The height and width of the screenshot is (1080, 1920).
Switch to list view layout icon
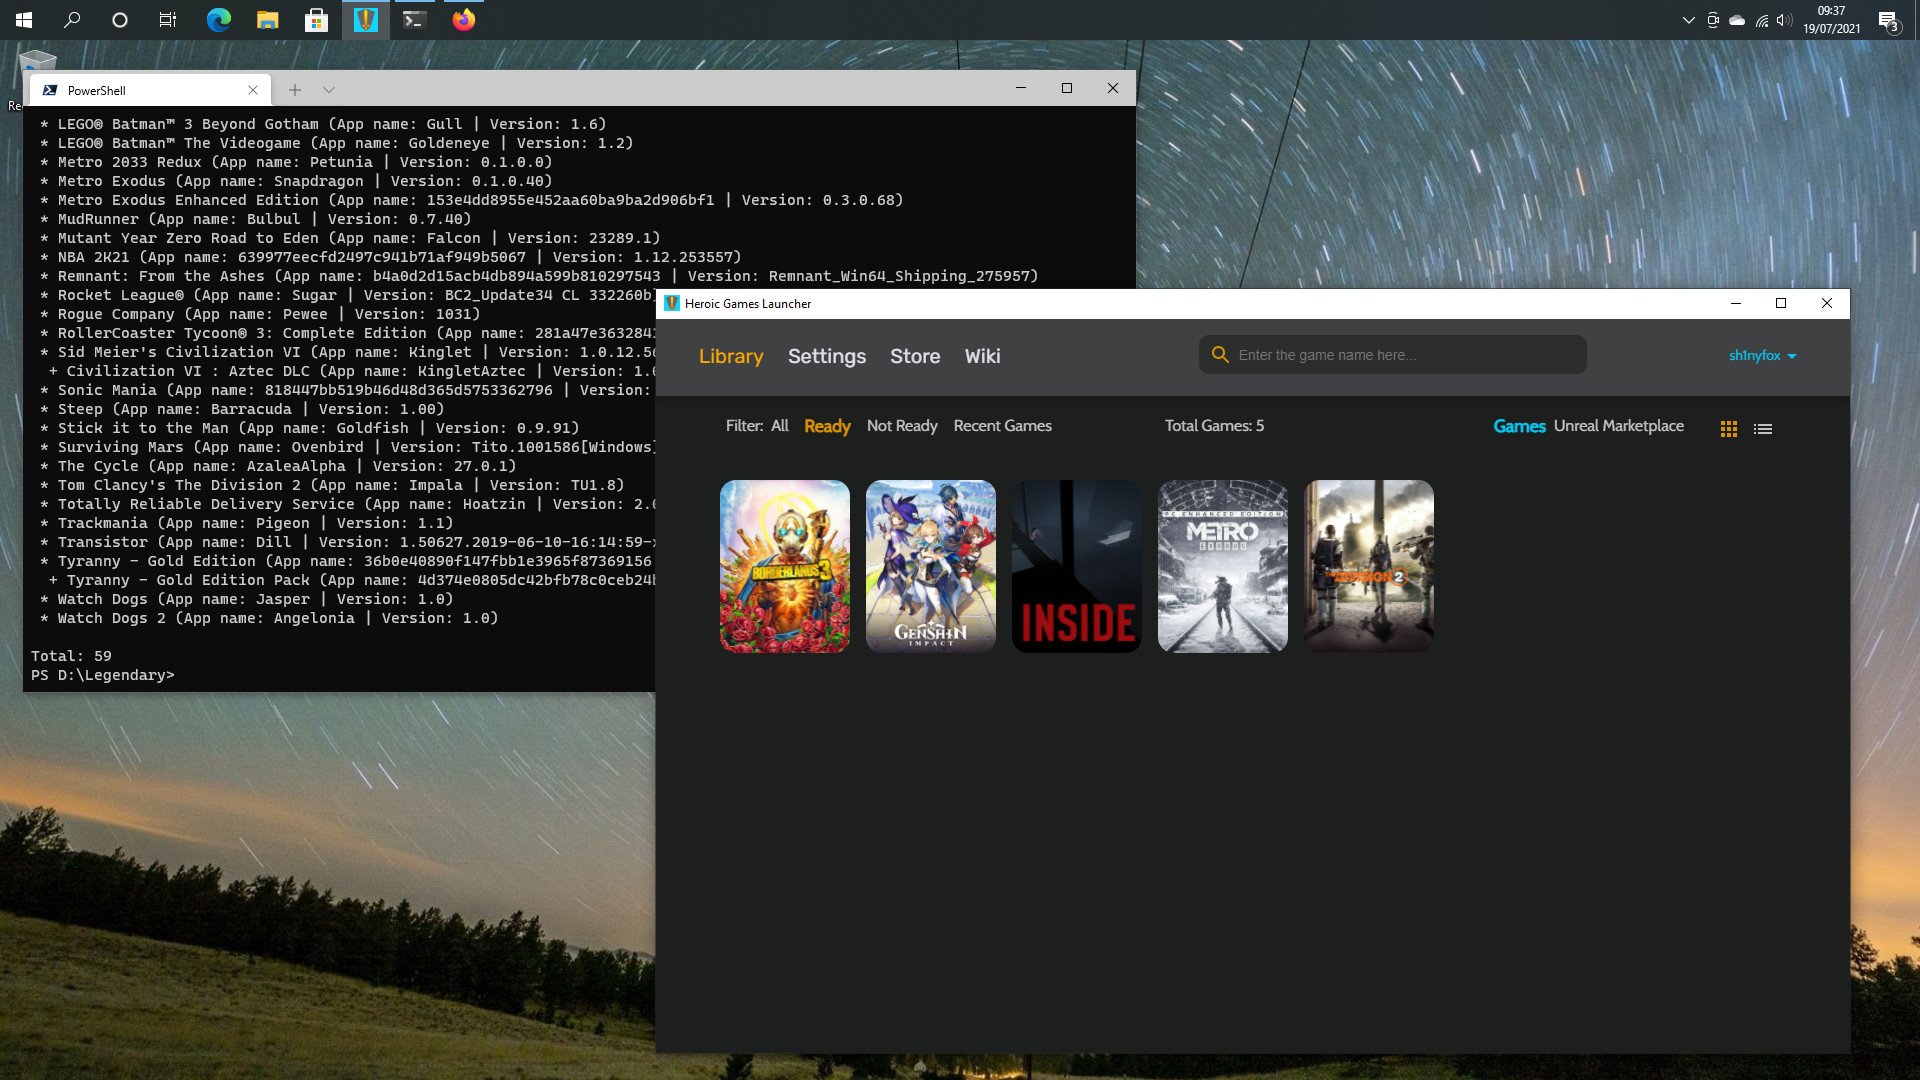click(1763, 429)
